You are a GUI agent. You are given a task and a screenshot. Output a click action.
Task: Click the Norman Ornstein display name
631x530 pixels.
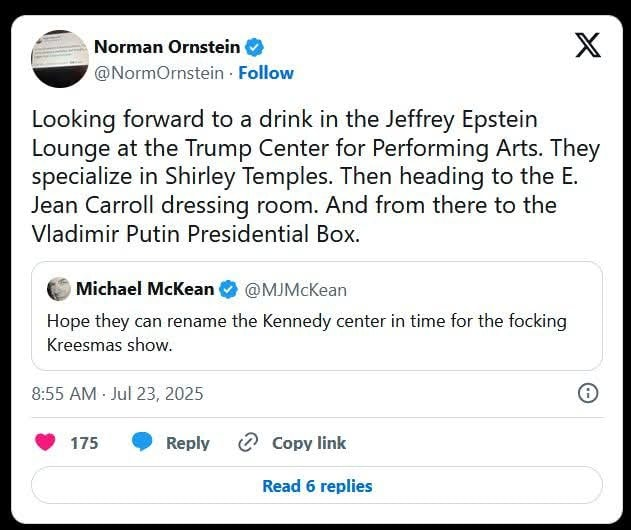pyautogui.click(x=168, y=47)
